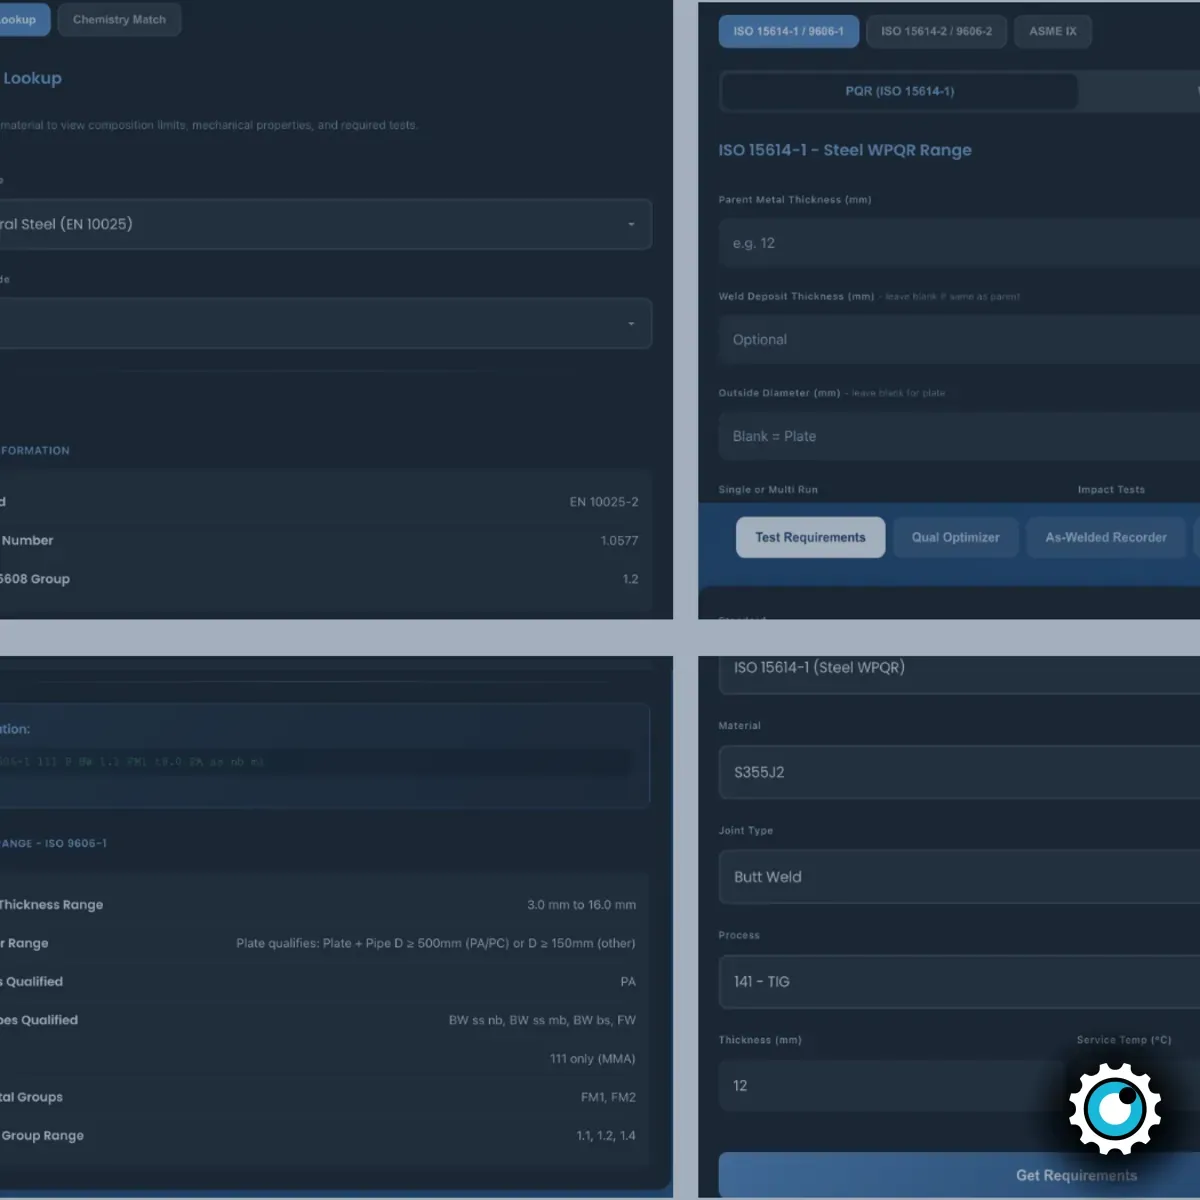Switch to the Chemistry Match tab
Viewport: 1200px width, 1200px height.
pyautogui.click(x=119, y=20)
